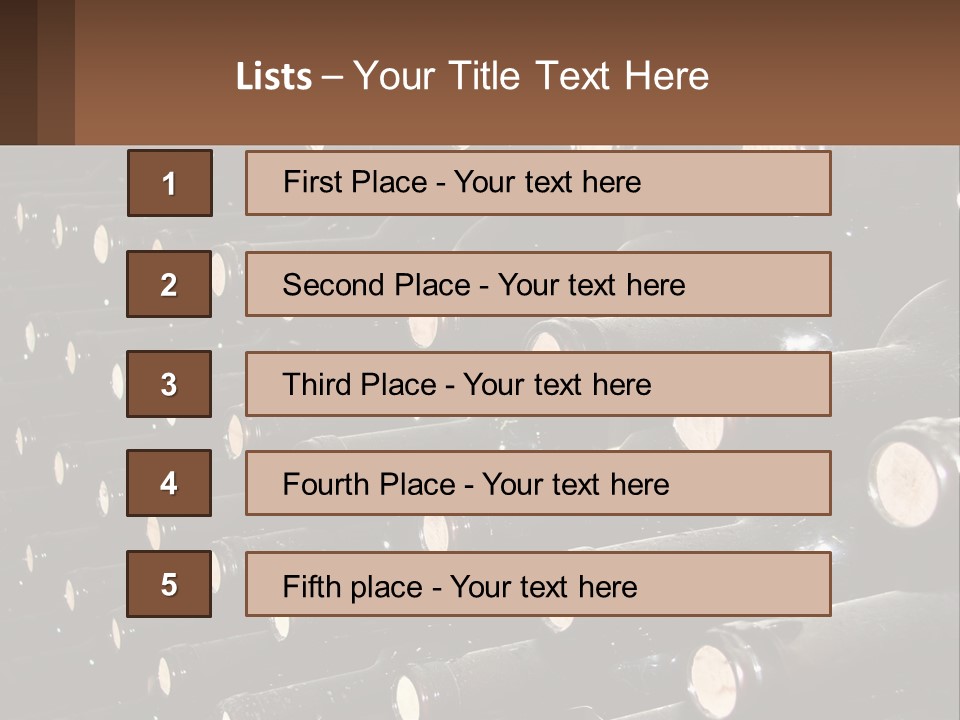960x720 pixels.
Task: Click the dark brown stripe in header
Action: click(x=18, y=72)
